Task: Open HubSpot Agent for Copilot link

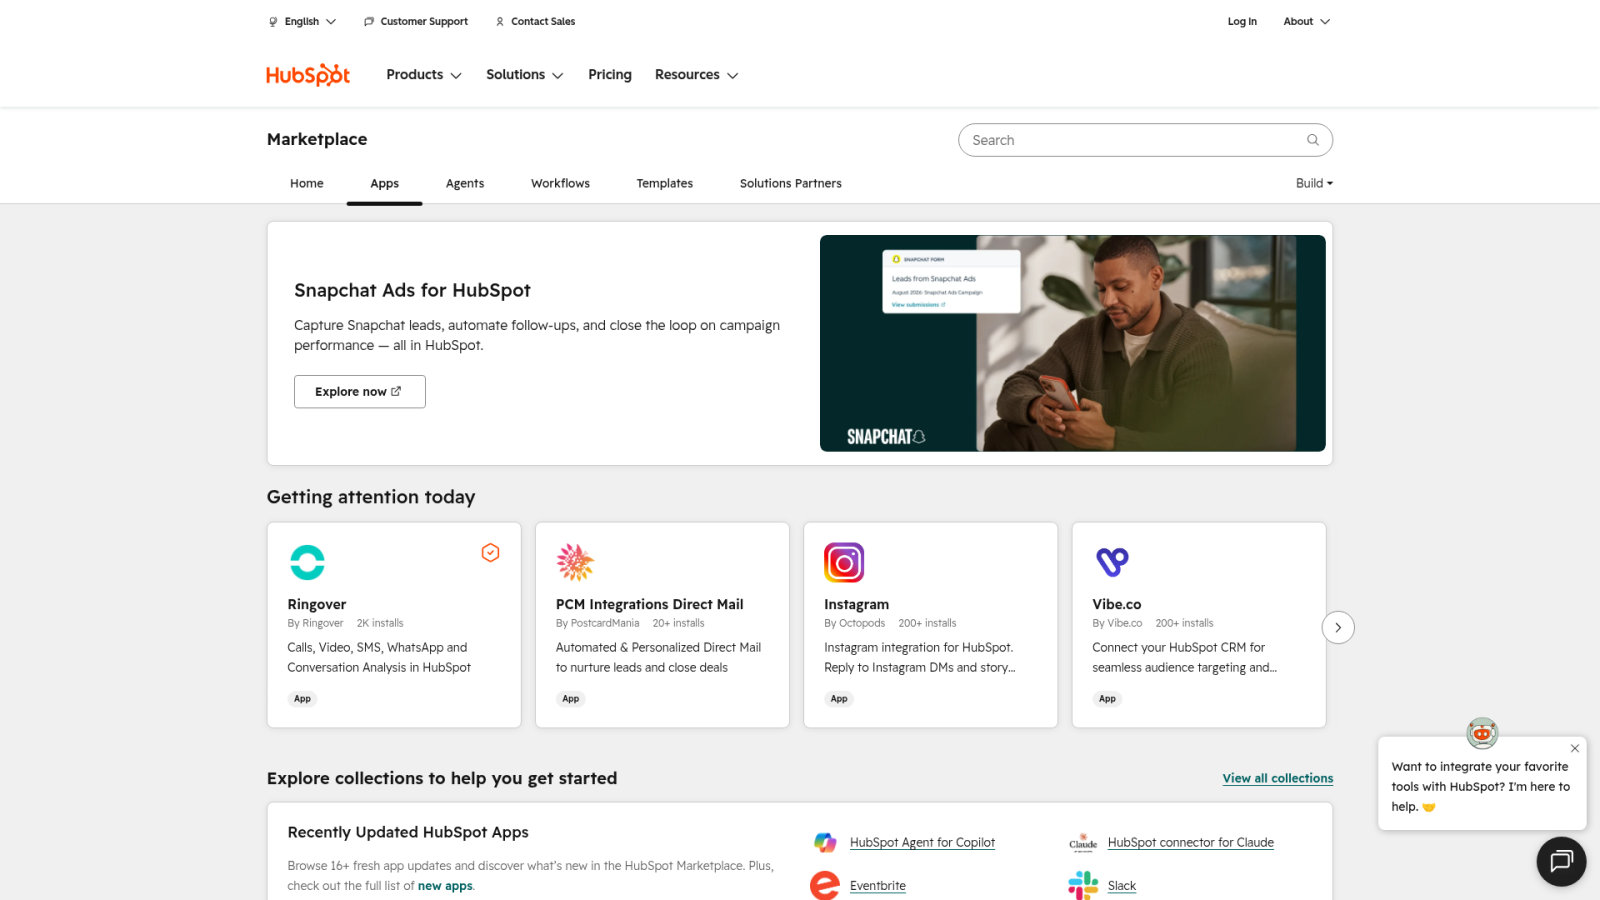Action: (x=922, y=843)
